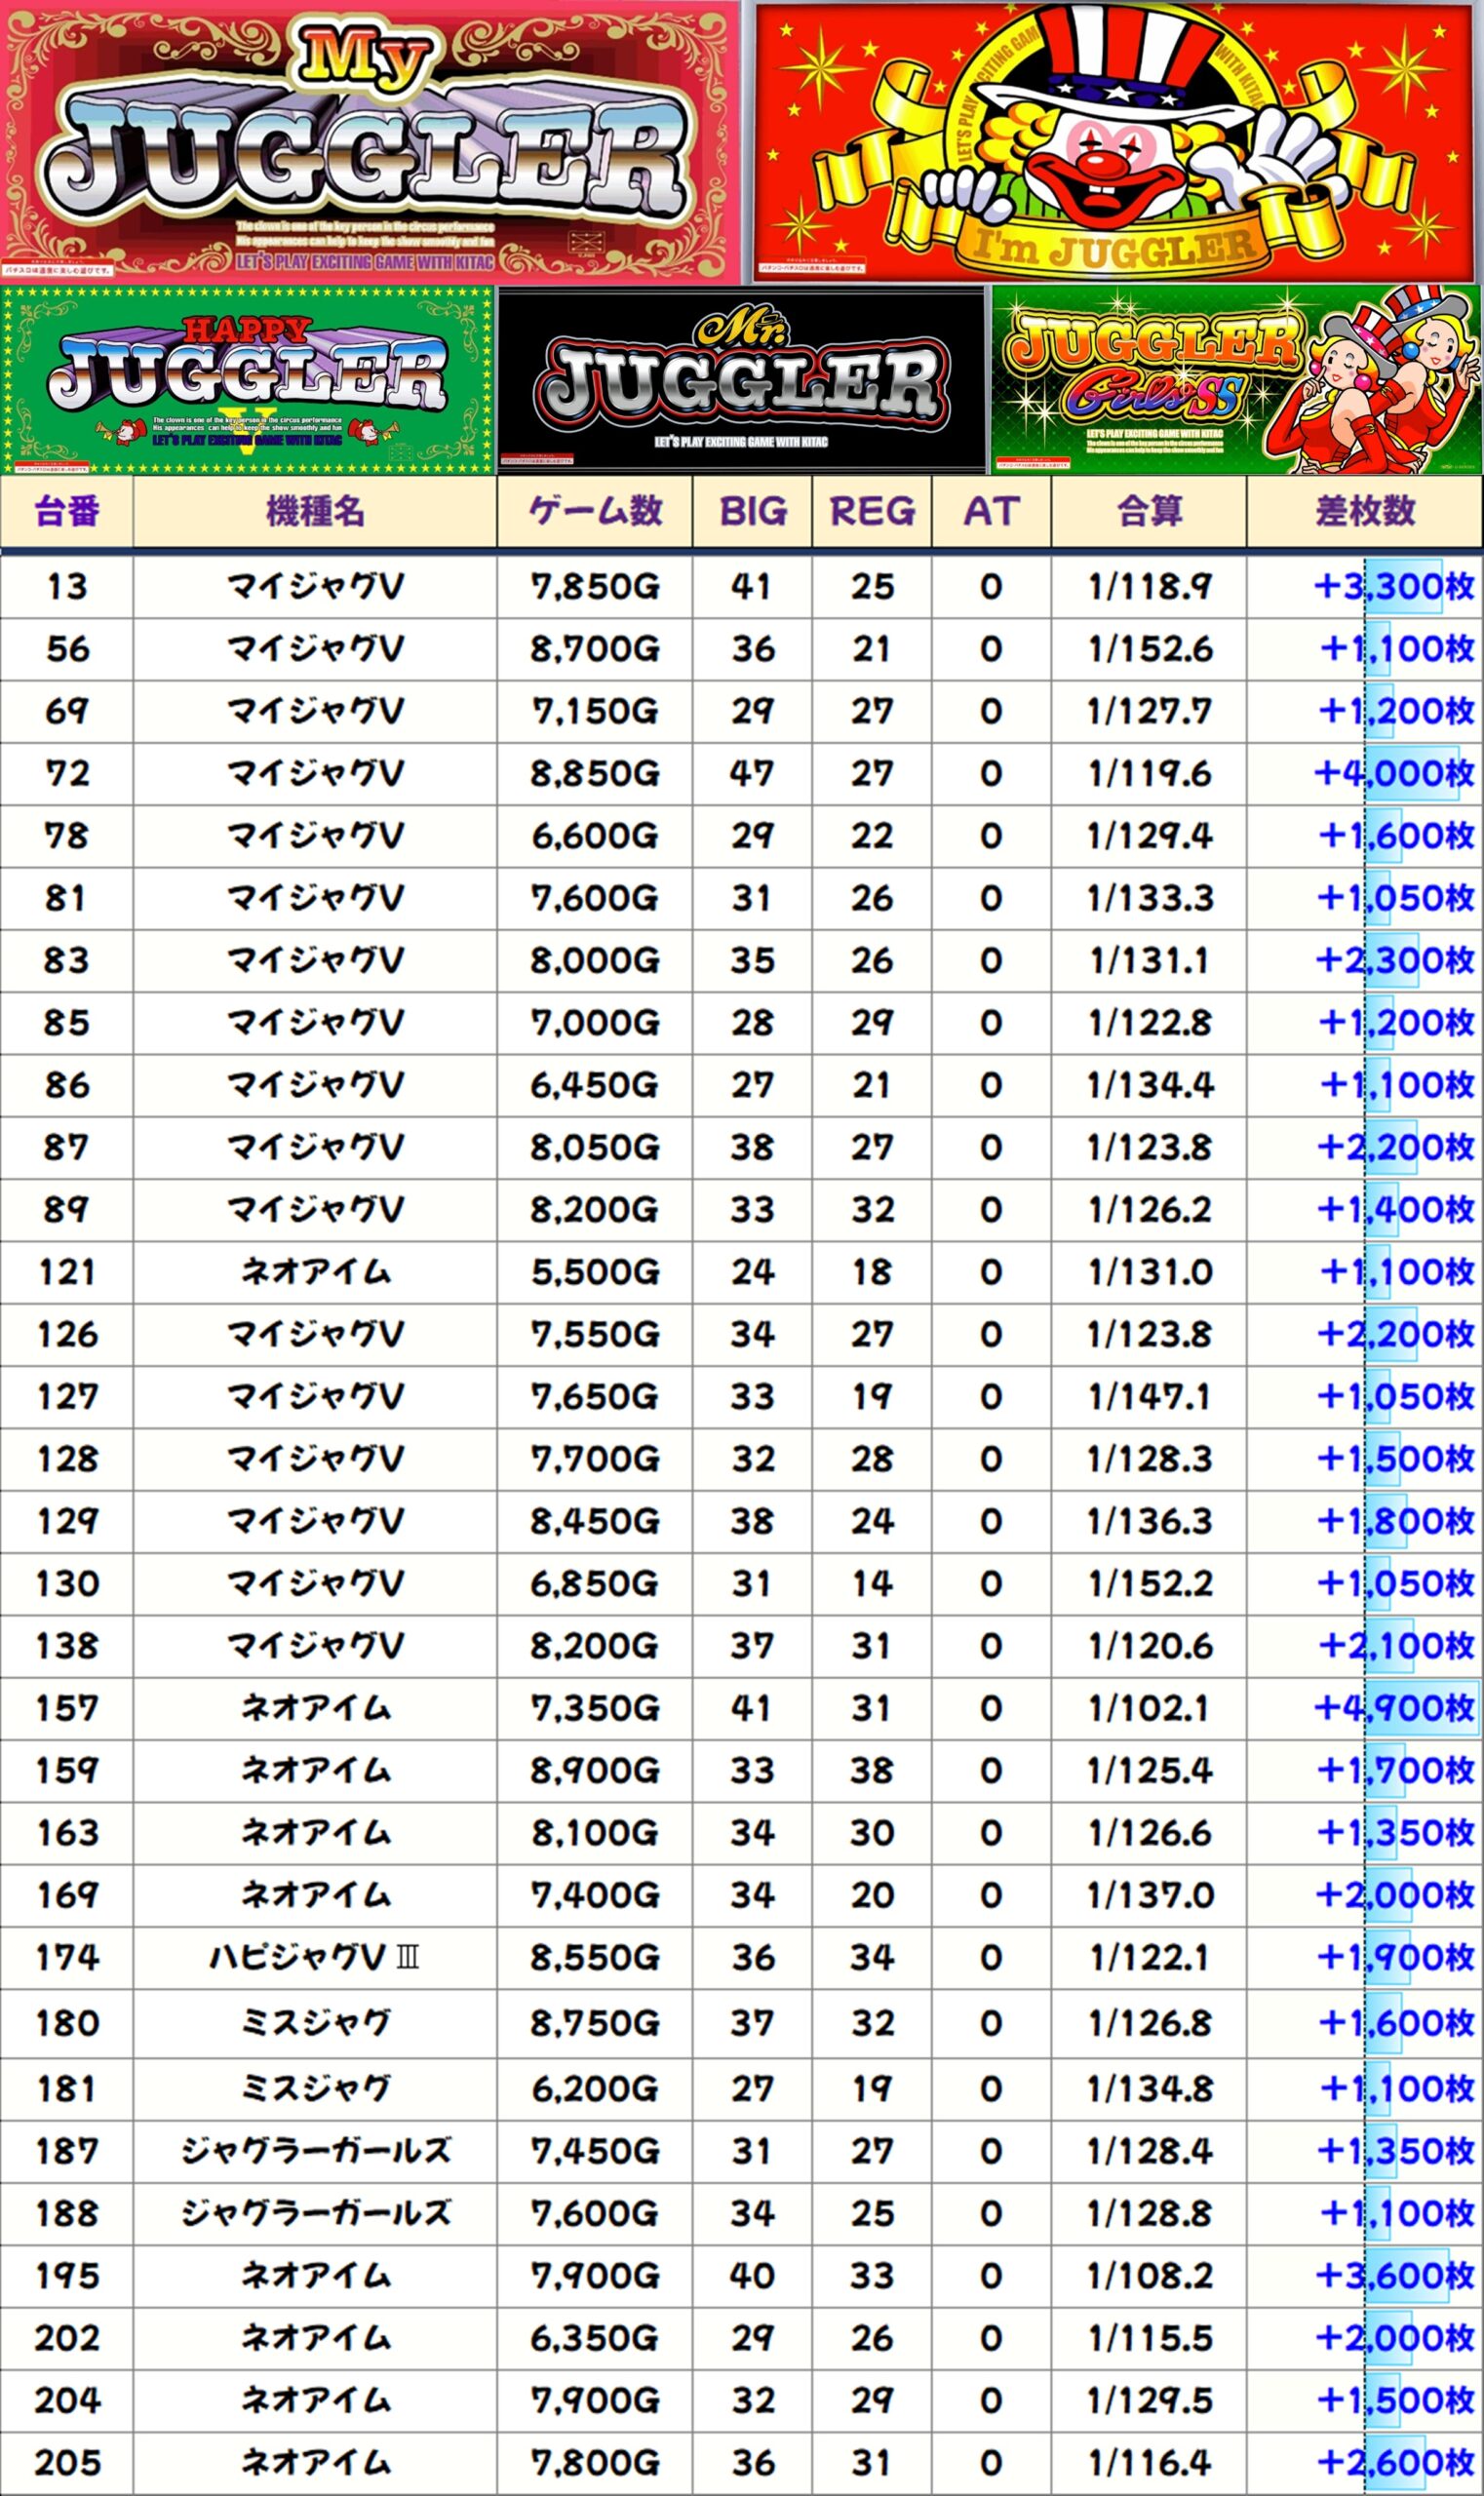This screenshot has height=2496, width=1484.
Task: Click the ジャグラーガールズ name in row 187
Action: 315,2151
